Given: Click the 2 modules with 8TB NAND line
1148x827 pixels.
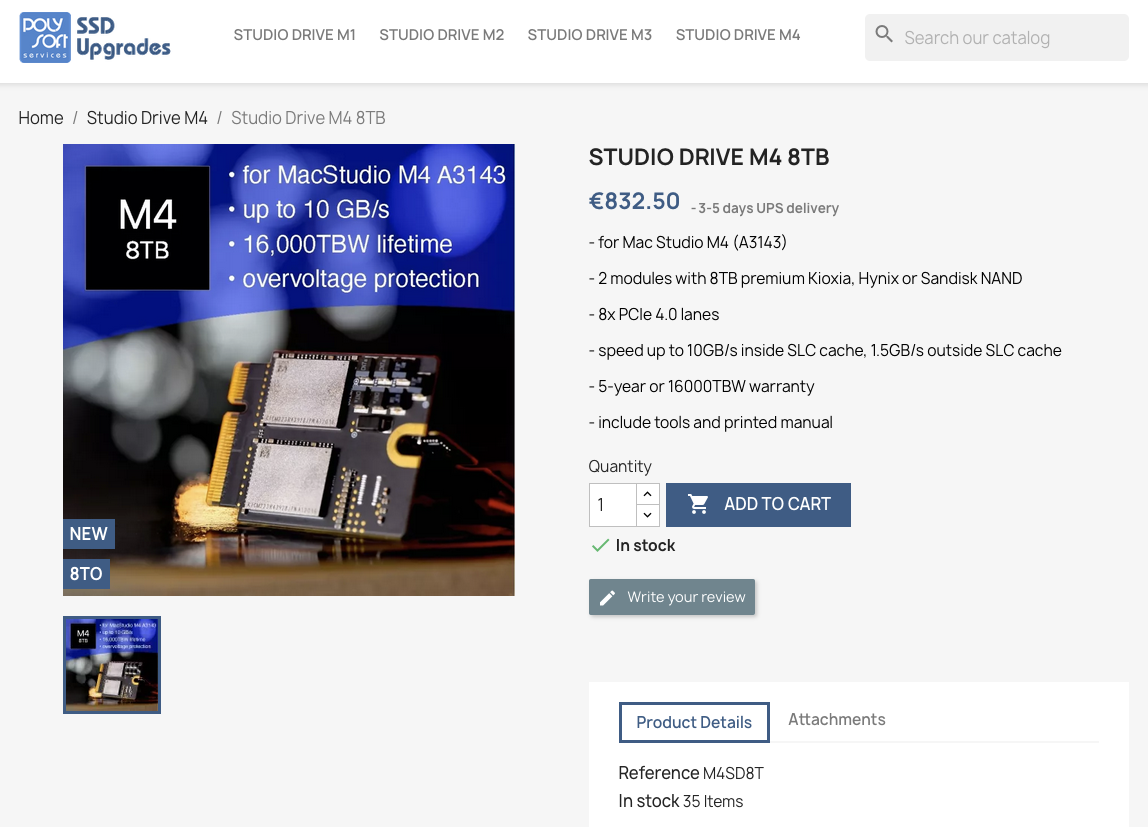Looking at the screenshot, I should pyautogui.click(x=805, y=278).
